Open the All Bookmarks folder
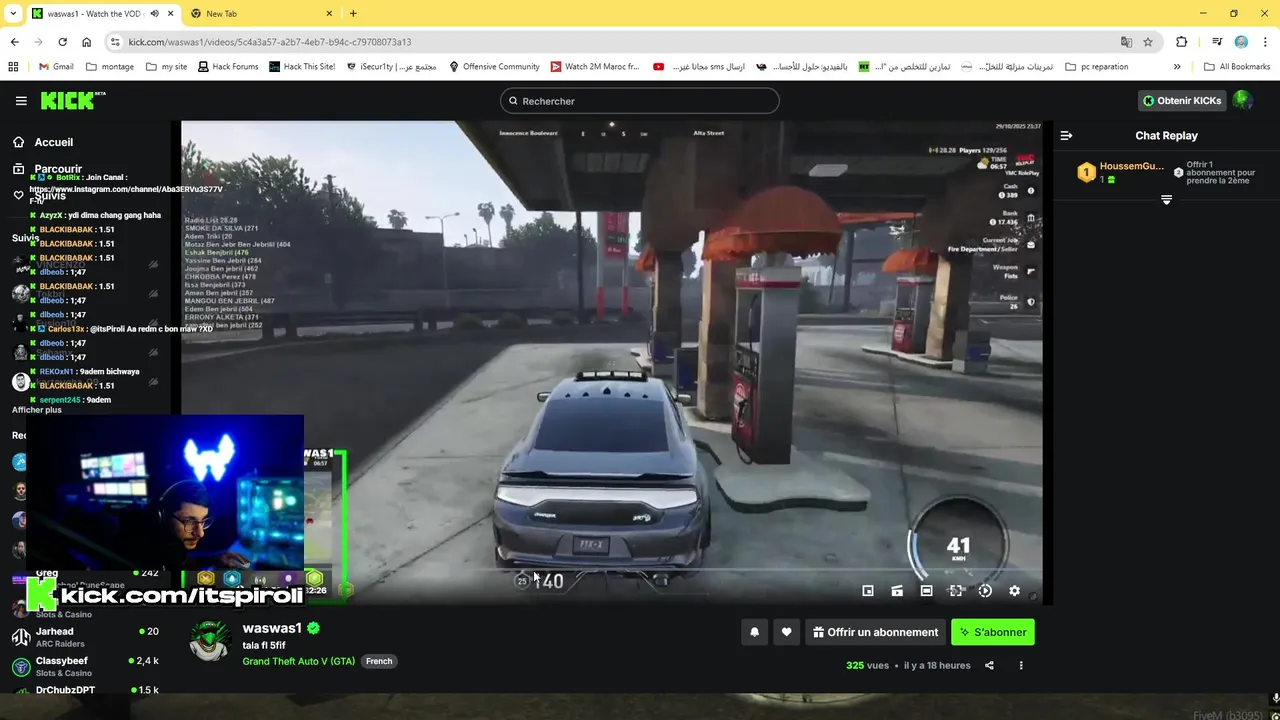The image size is (1280, 720). click(x=1237, y=67)
